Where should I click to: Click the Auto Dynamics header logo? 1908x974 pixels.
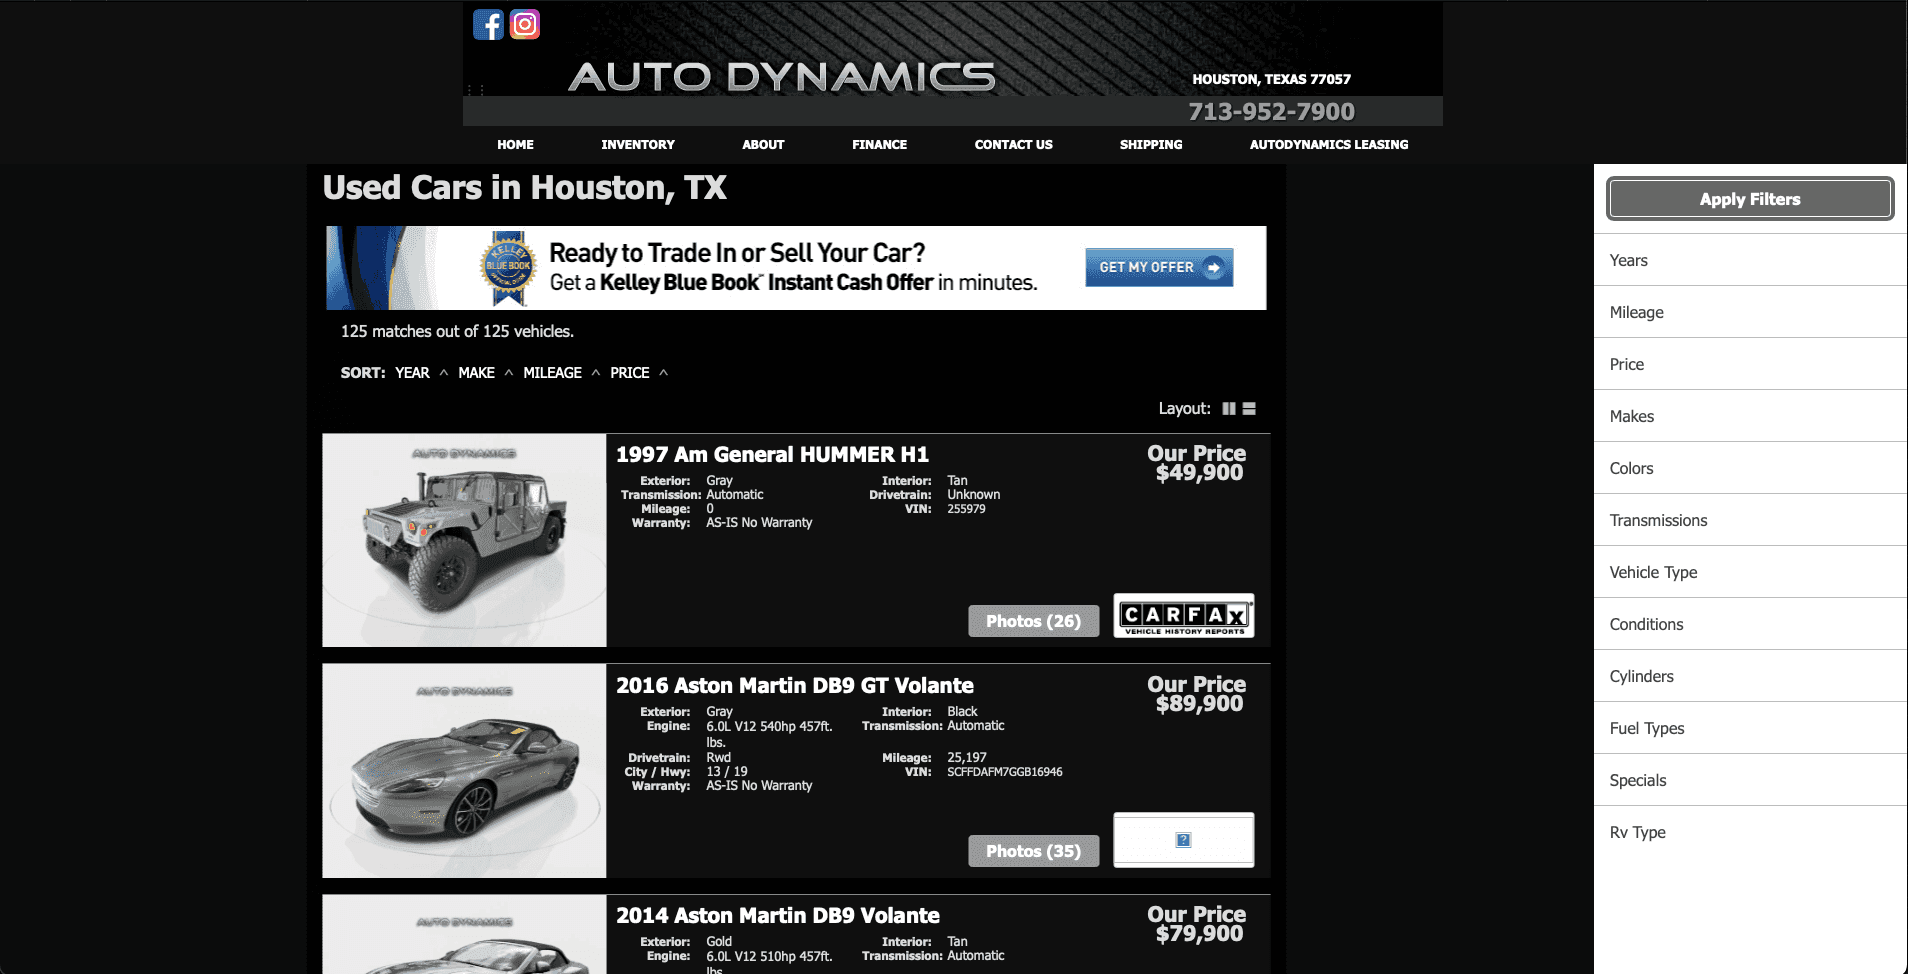(782, 77)
